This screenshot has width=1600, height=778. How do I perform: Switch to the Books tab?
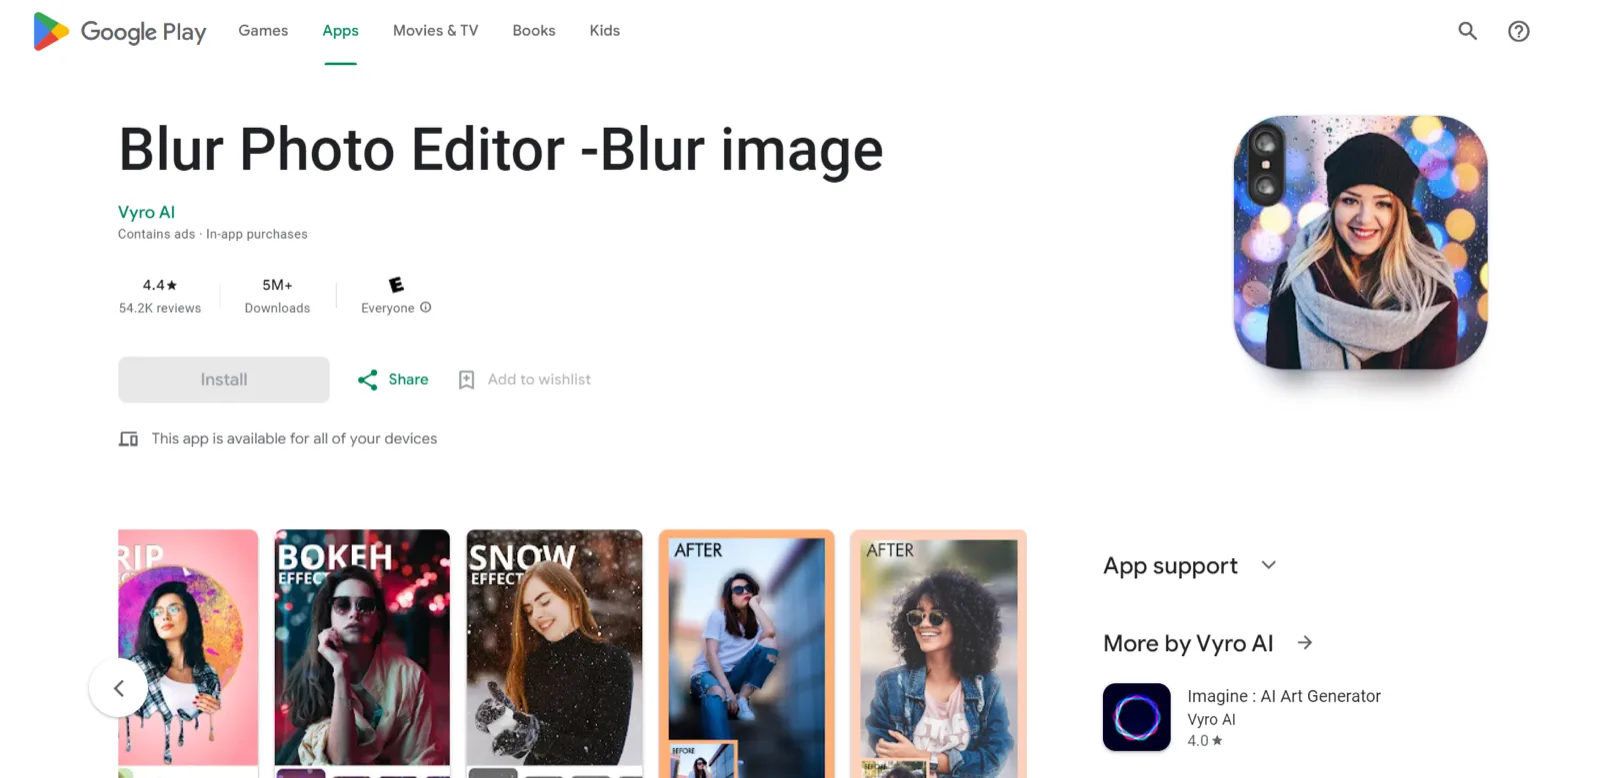pyautogui.click(x=534, y=31)
